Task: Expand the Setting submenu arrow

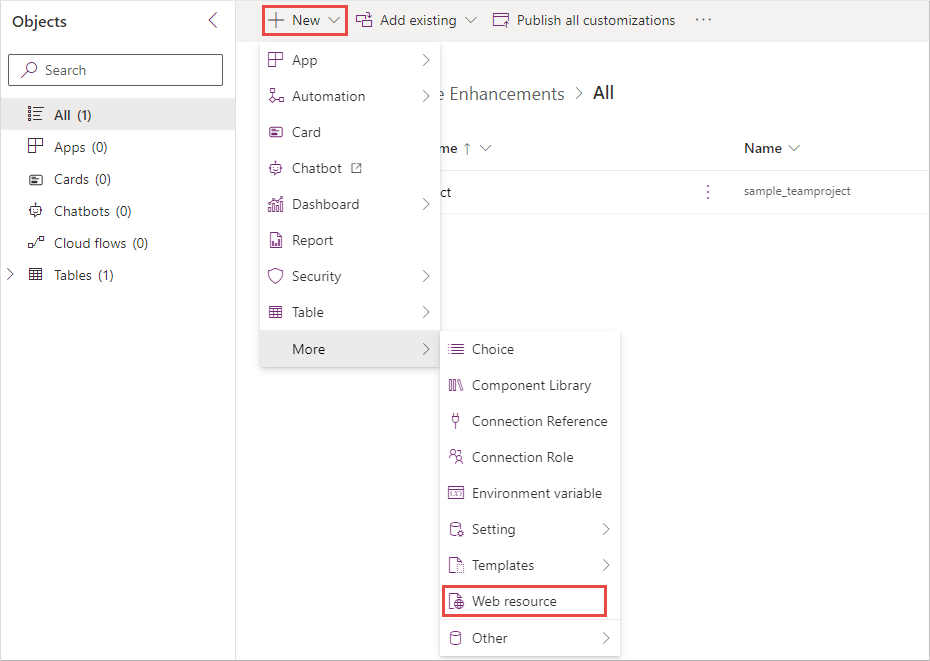Action: click(606, 529)
